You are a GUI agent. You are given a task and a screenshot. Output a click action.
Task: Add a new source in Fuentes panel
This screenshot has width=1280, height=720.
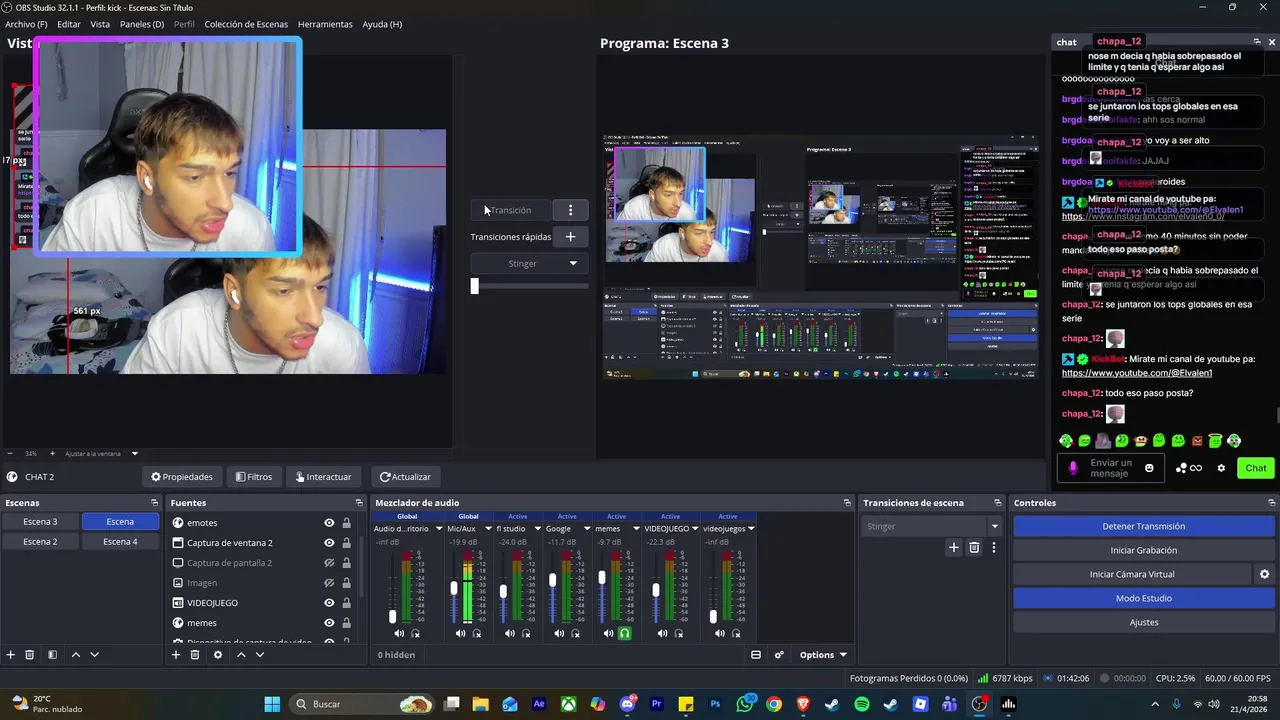click(x=176, y=655)
